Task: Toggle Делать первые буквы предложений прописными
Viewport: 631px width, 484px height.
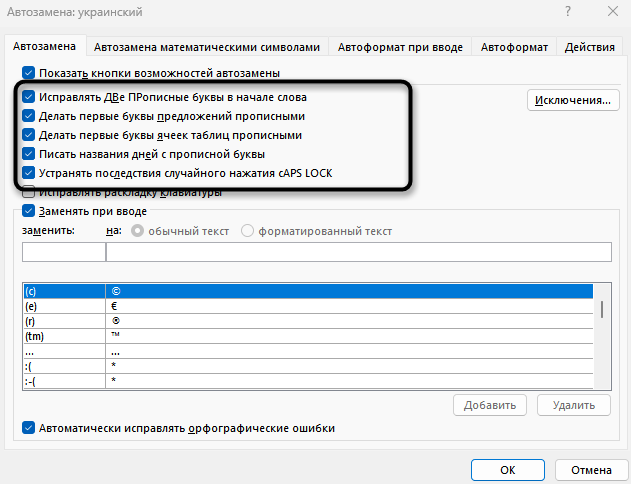Action: click(x=29, y=116)
